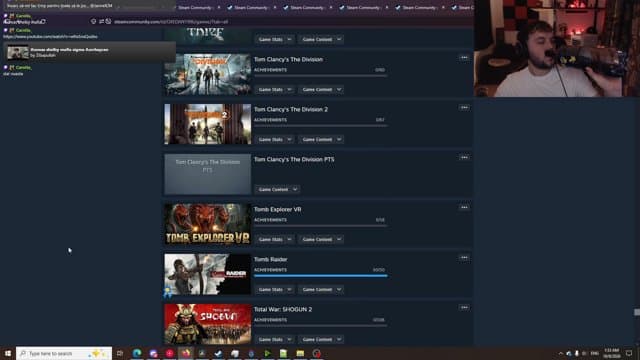Image resolution: width=640 pixels, height=360 pixels.
Task: Open the yellow folder taskbar icon
Action: pos(300,353)
